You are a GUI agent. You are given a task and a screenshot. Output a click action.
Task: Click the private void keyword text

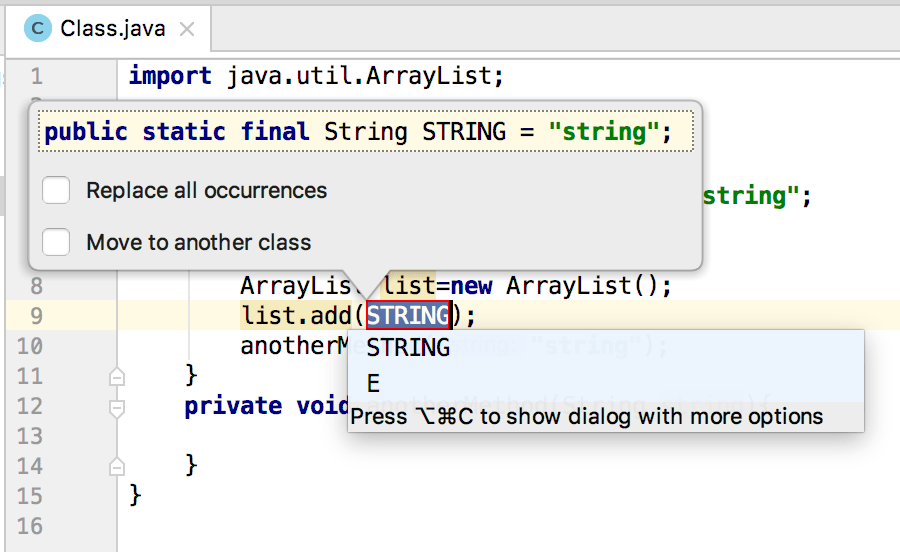(267, 406)
